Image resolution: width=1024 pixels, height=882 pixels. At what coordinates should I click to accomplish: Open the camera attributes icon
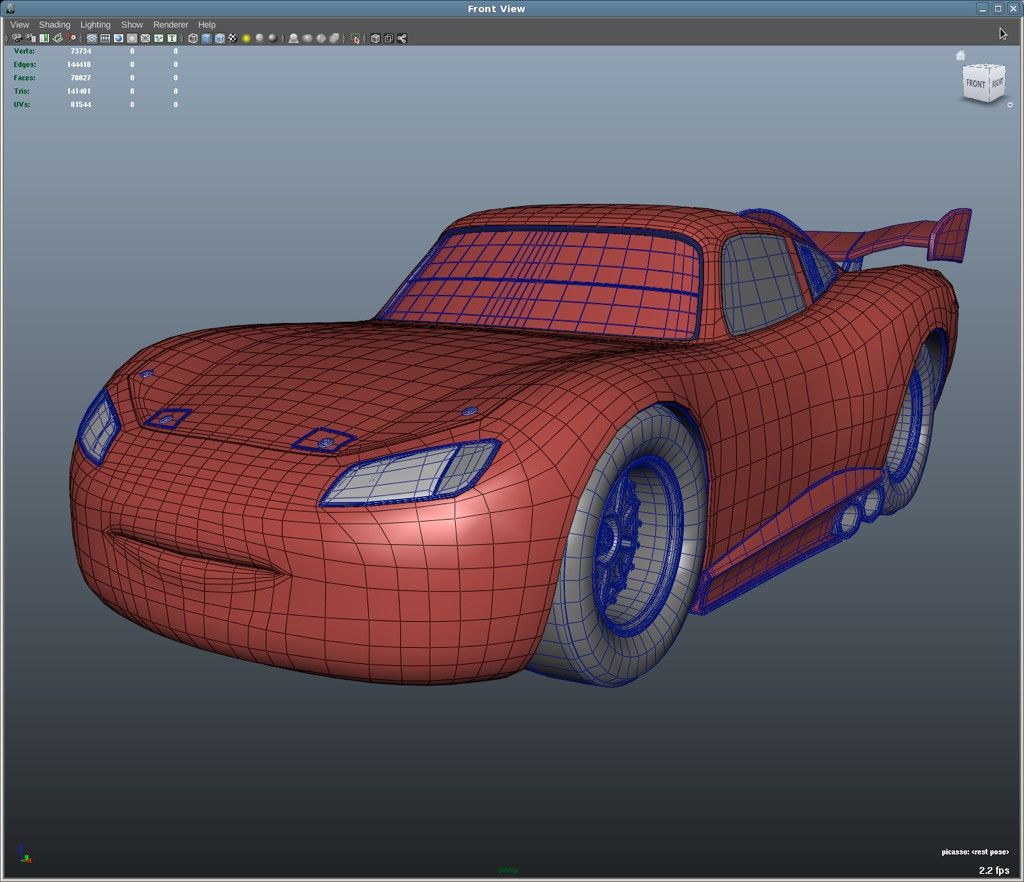31,39
